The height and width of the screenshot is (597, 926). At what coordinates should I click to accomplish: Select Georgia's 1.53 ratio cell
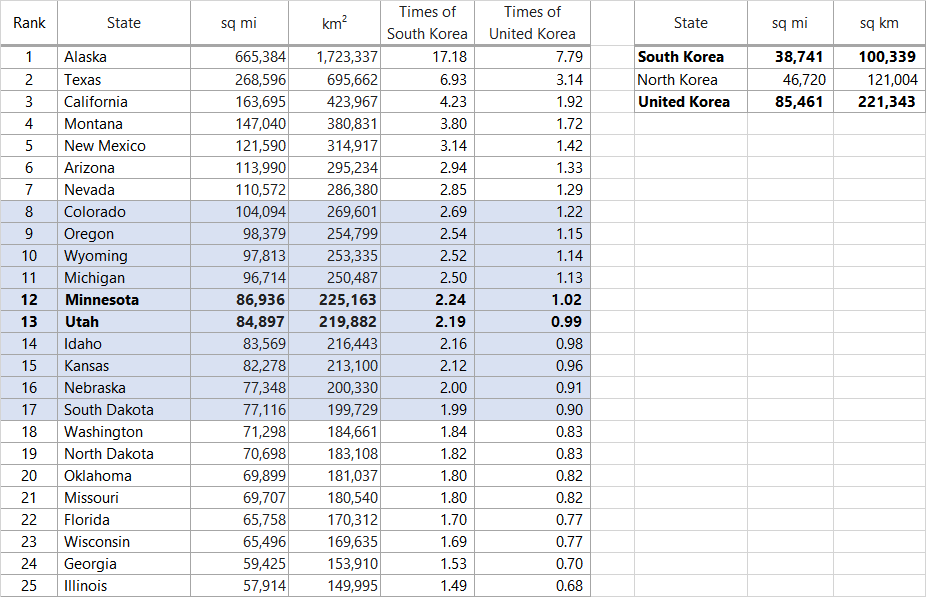[x=427, y=564]
